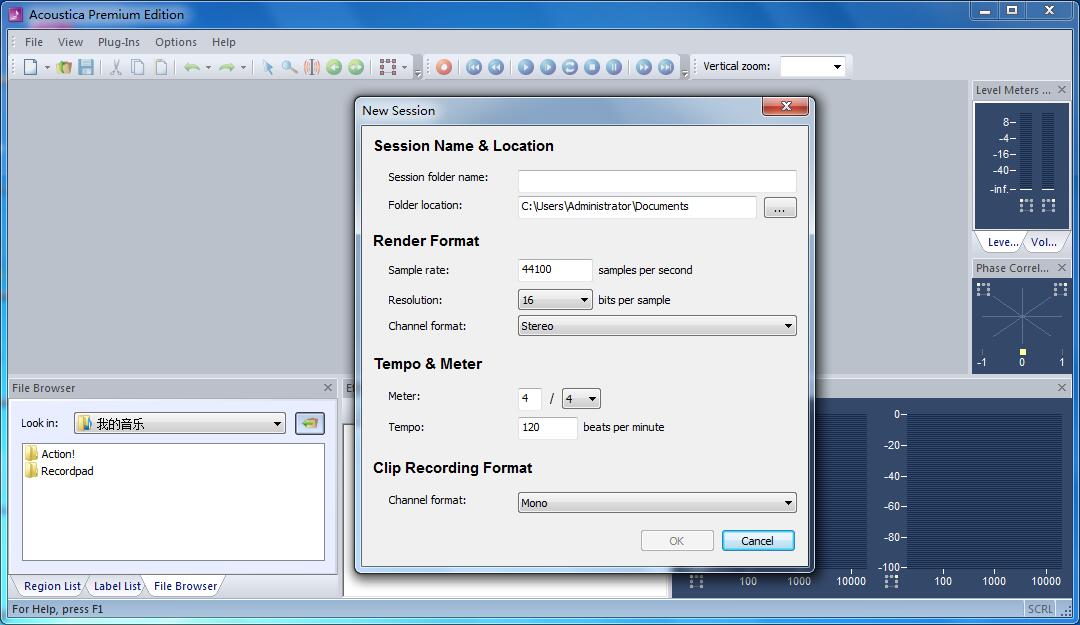Image resolution: width=1080 pixels, height=625 pixels.
Task: Open the Plug-Ins menu
Action: (x=118, y=42)
